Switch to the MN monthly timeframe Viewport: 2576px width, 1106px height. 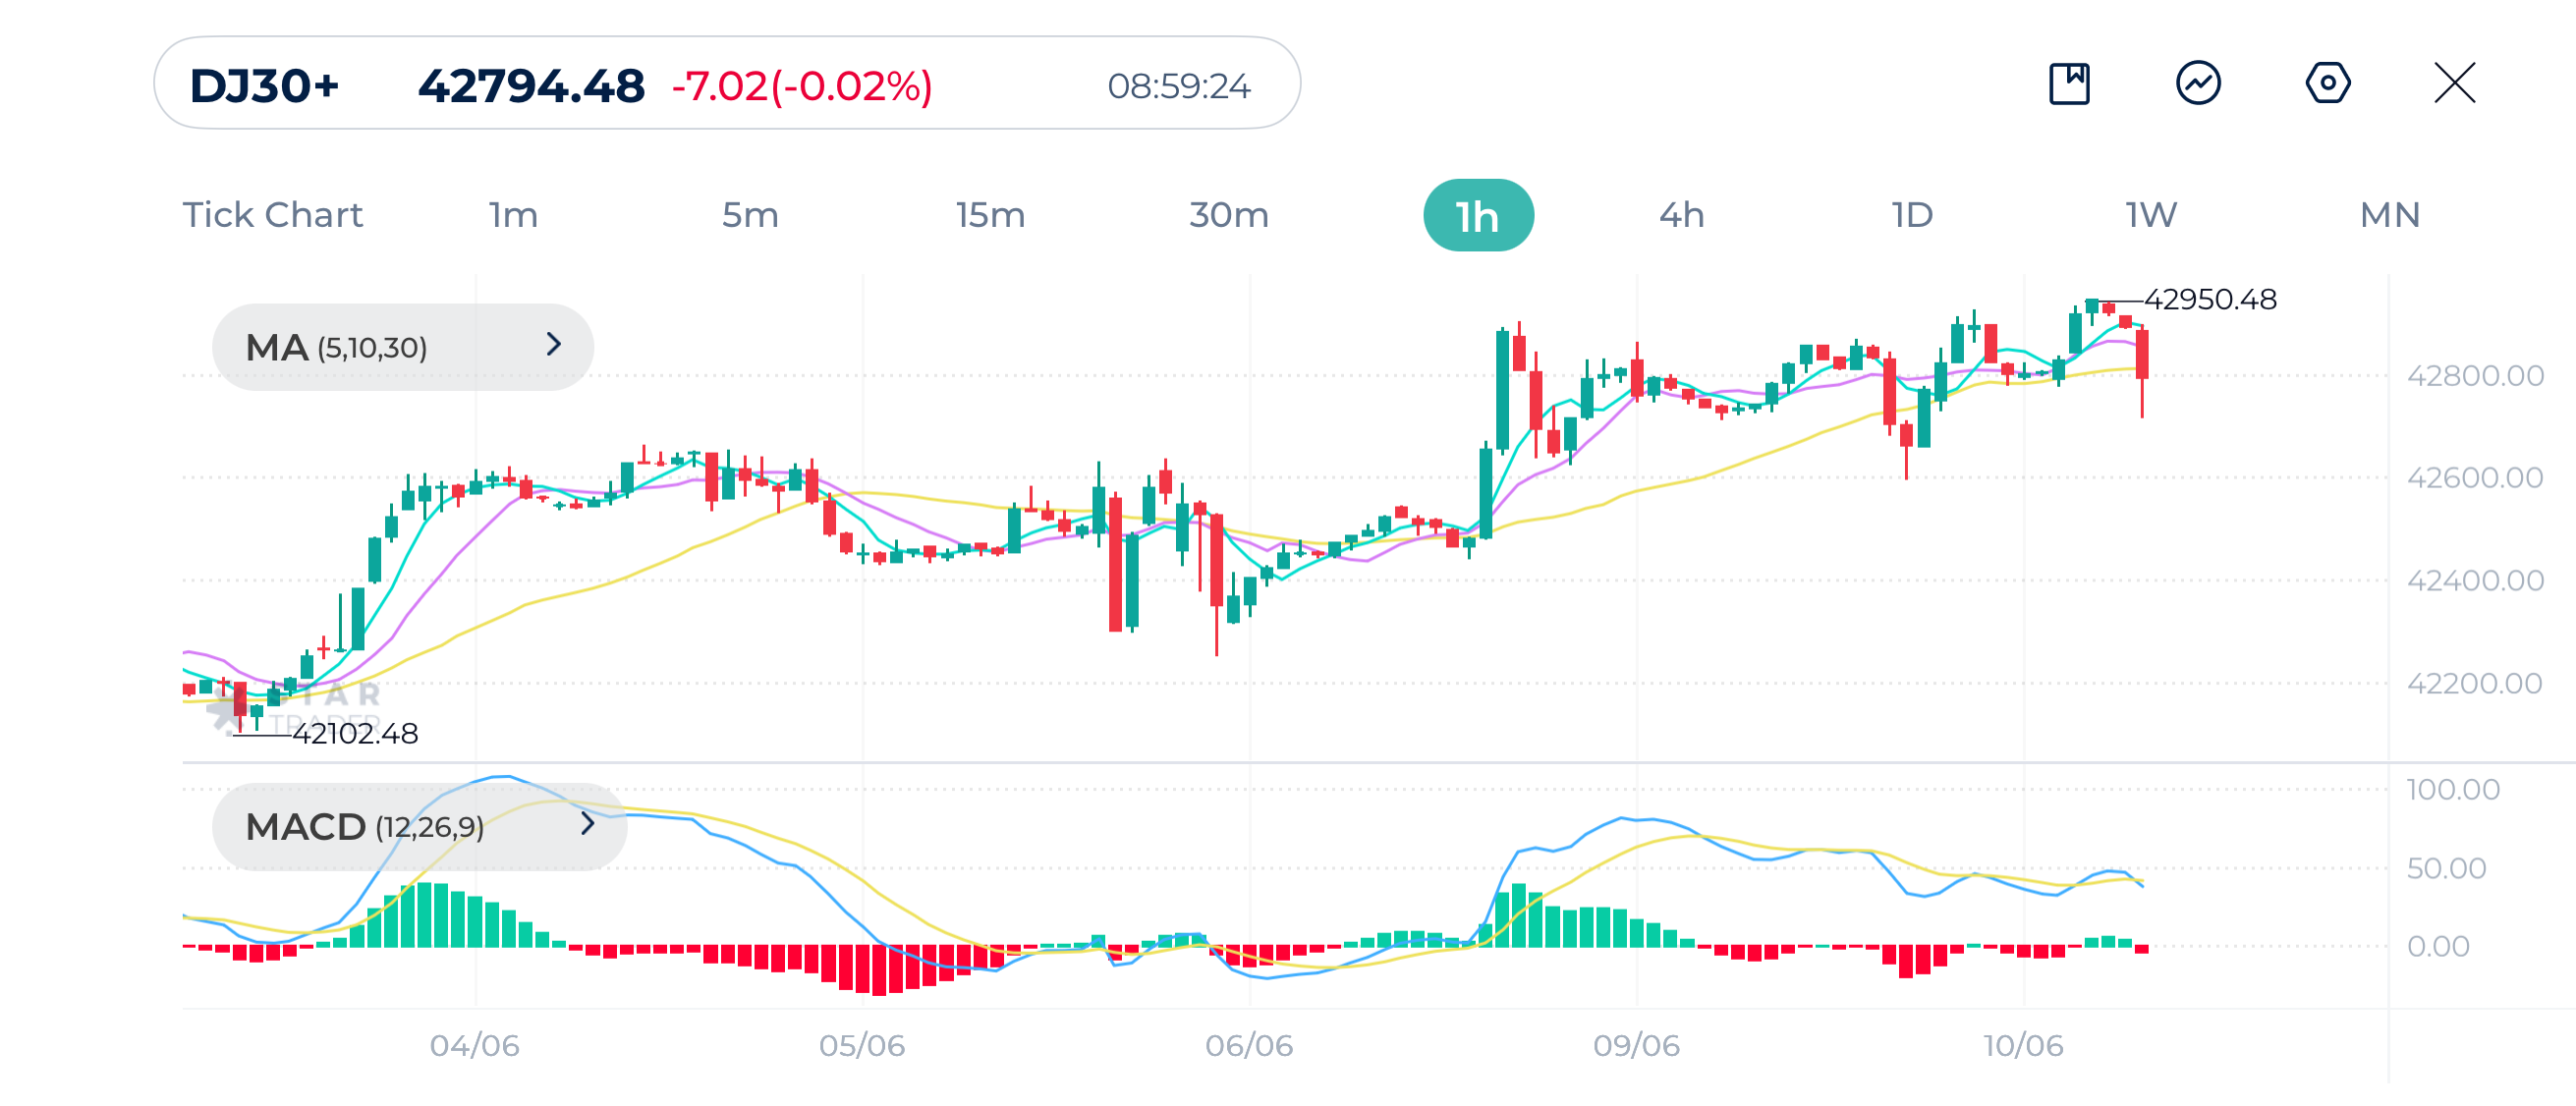pyautogui.click(x=2389, y=215)
